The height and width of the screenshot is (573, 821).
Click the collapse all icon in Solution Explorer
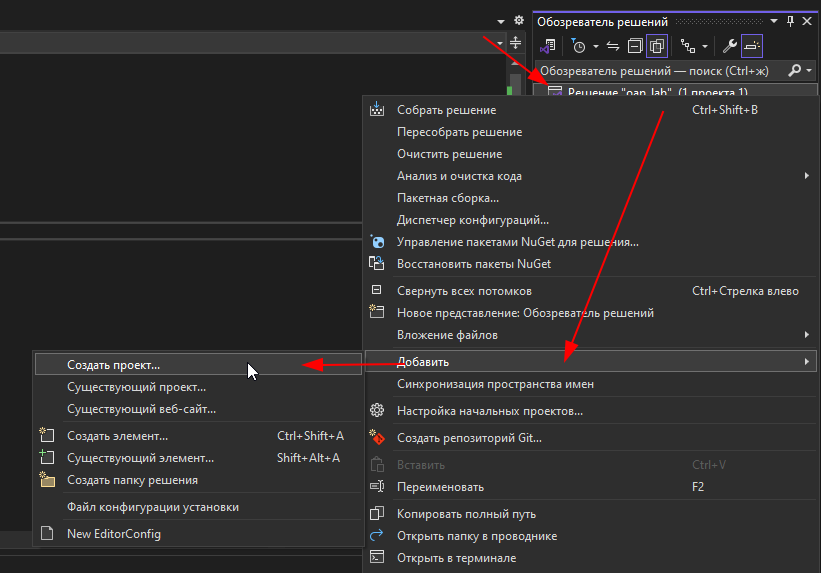pos(635,46)
